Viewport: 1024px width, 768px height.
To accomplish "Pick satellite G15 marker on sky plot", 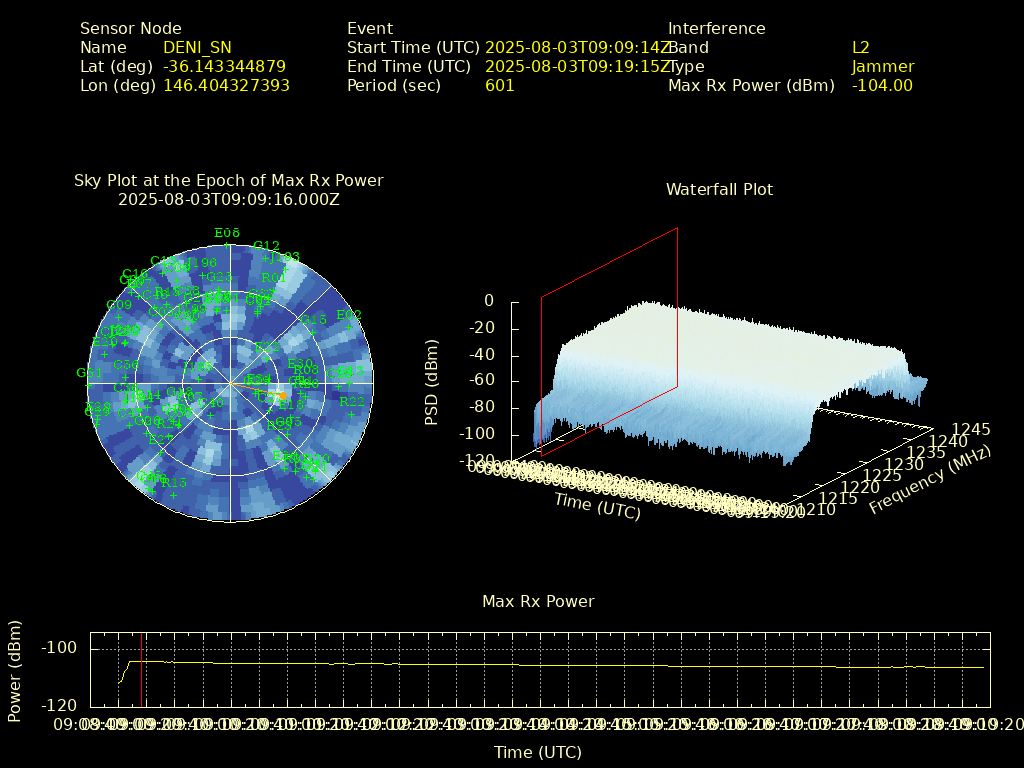I will [x=313, y=330].
